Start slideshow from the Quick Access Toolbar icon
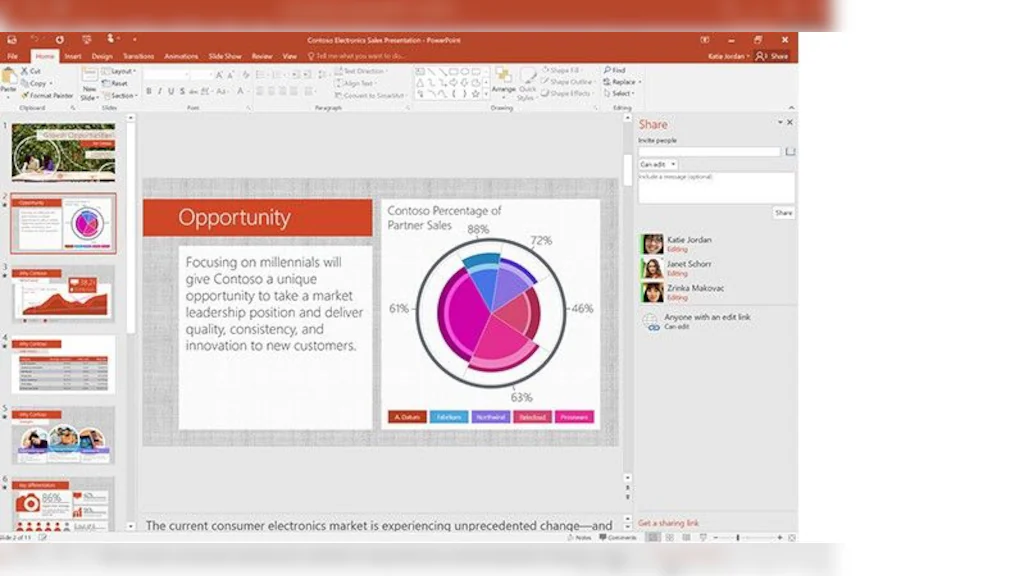1024x576 pixels. (x=86, y=40)
